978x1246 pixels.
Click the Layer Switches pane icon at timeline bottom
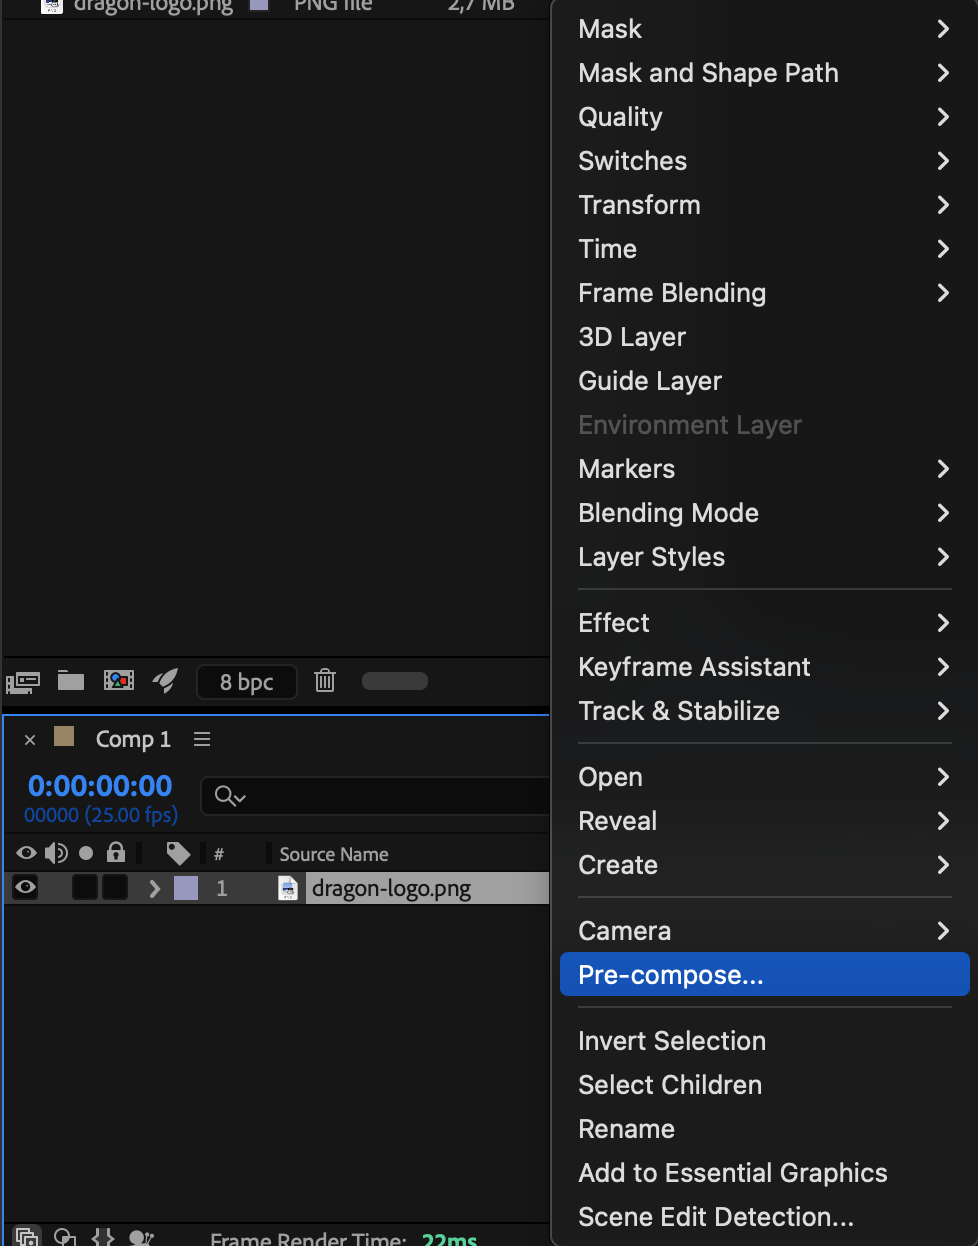(27, 1237)
